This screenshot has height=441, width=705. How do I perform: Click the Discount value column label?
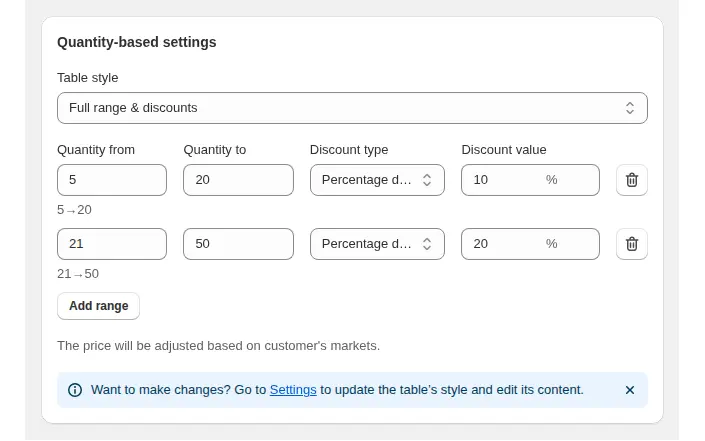click(504, 150)
